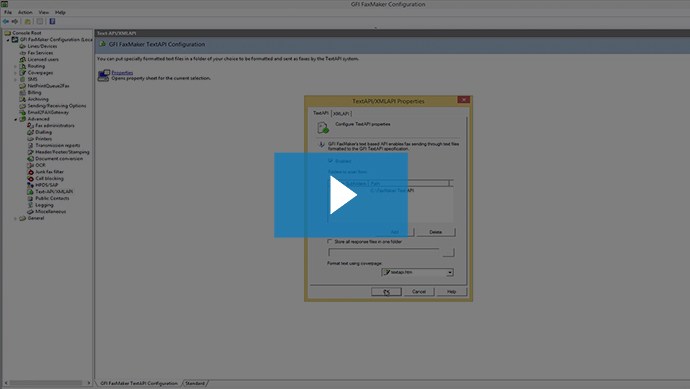The image size is (690, 389).
Task: Select the Billing node icon
Action: tap(22, 92)
